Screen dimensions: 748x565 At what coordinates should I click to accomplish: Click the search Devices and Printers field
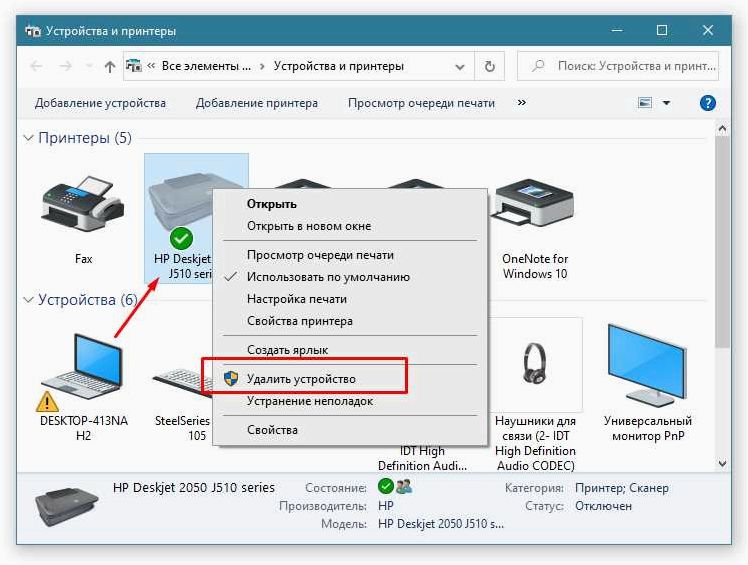pos(618,66)
